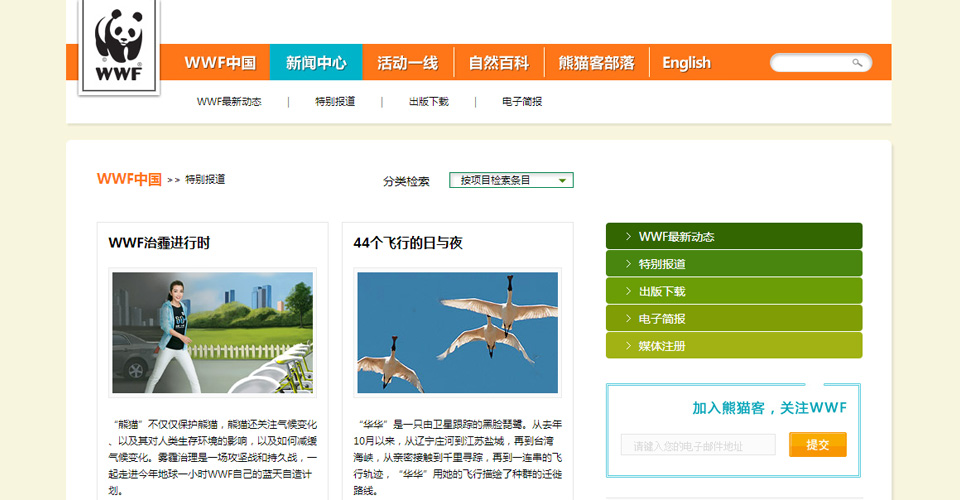Screen dimensions: 960x500
Task: Open 电子简报 in the sub navigation
Action: click(x=522, y=102)
